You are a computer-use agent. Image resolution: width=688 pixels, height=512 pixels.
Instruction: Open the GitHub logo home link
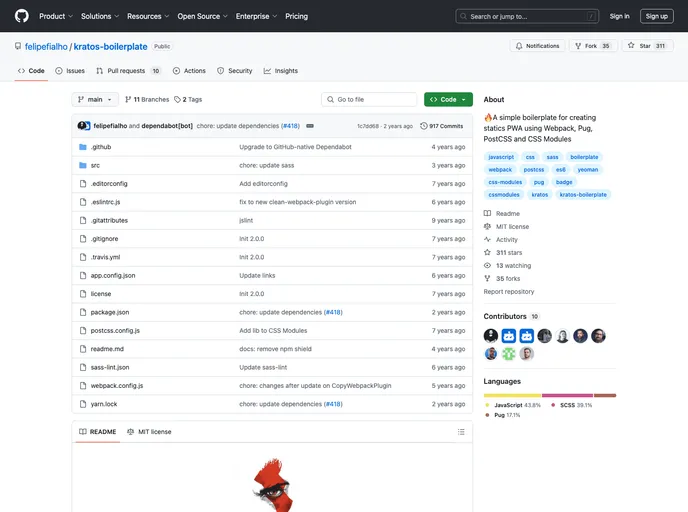point(22,16)
